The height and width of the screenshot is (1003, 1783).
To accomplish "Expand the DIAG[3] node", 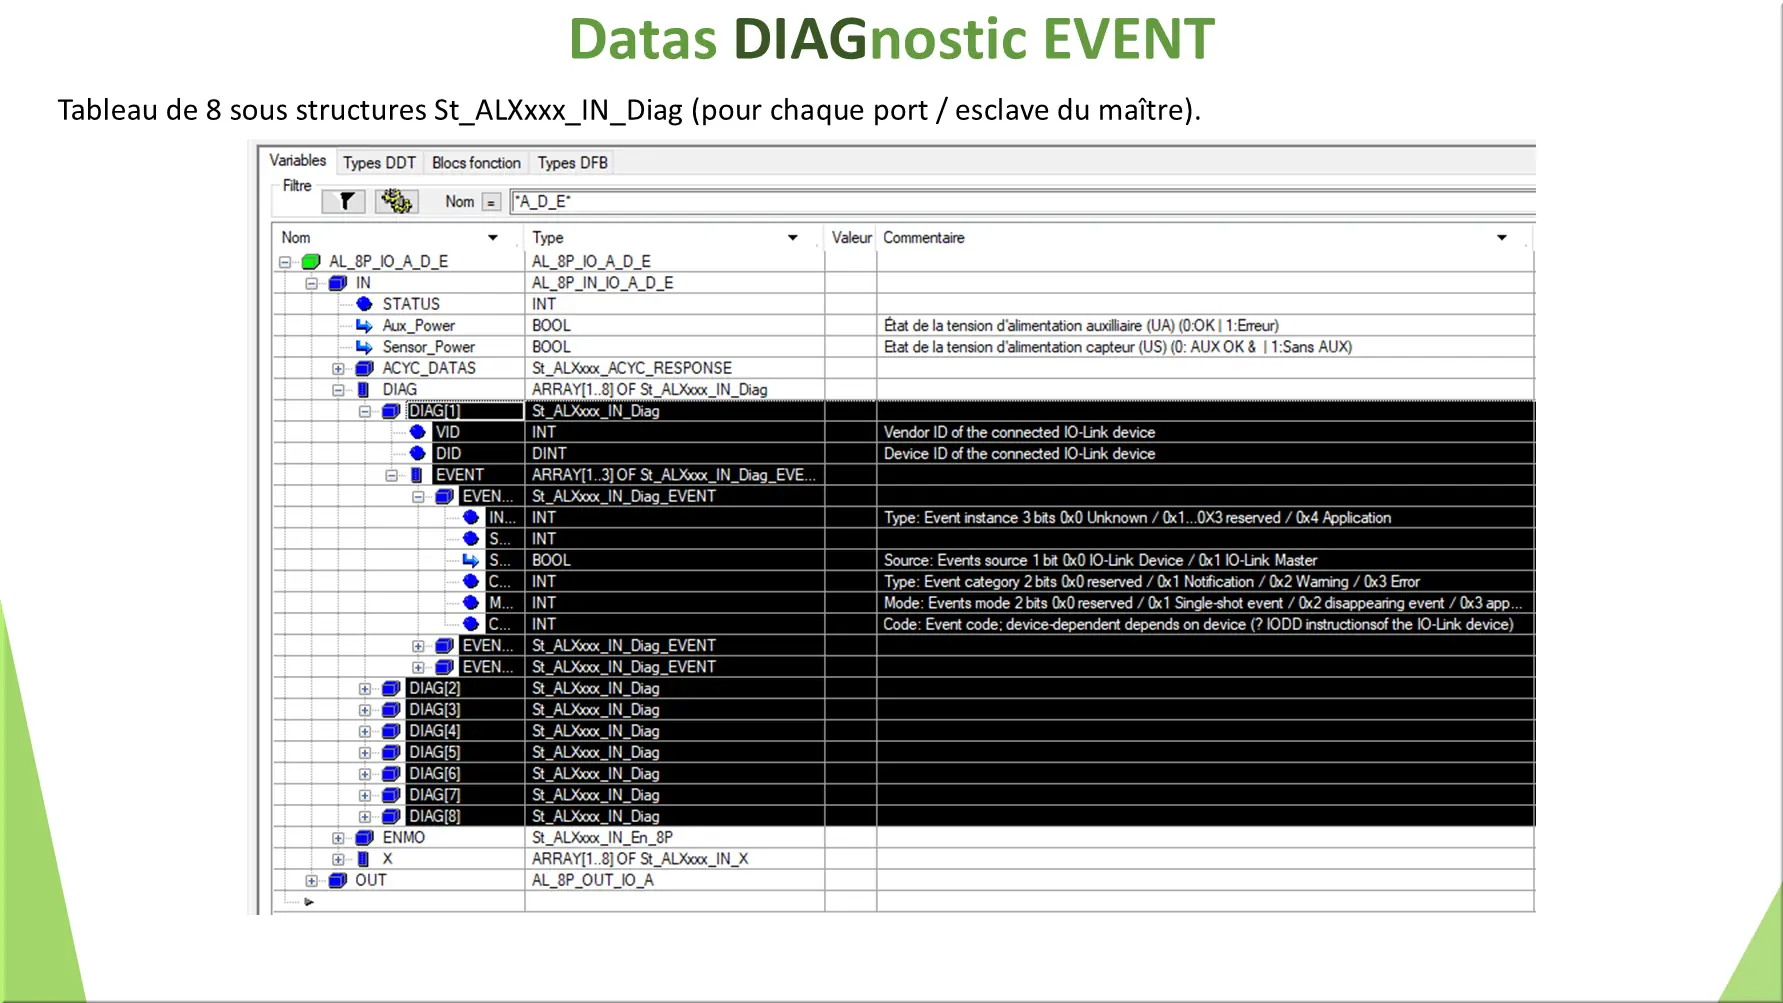I will click(x=365, y=710).
